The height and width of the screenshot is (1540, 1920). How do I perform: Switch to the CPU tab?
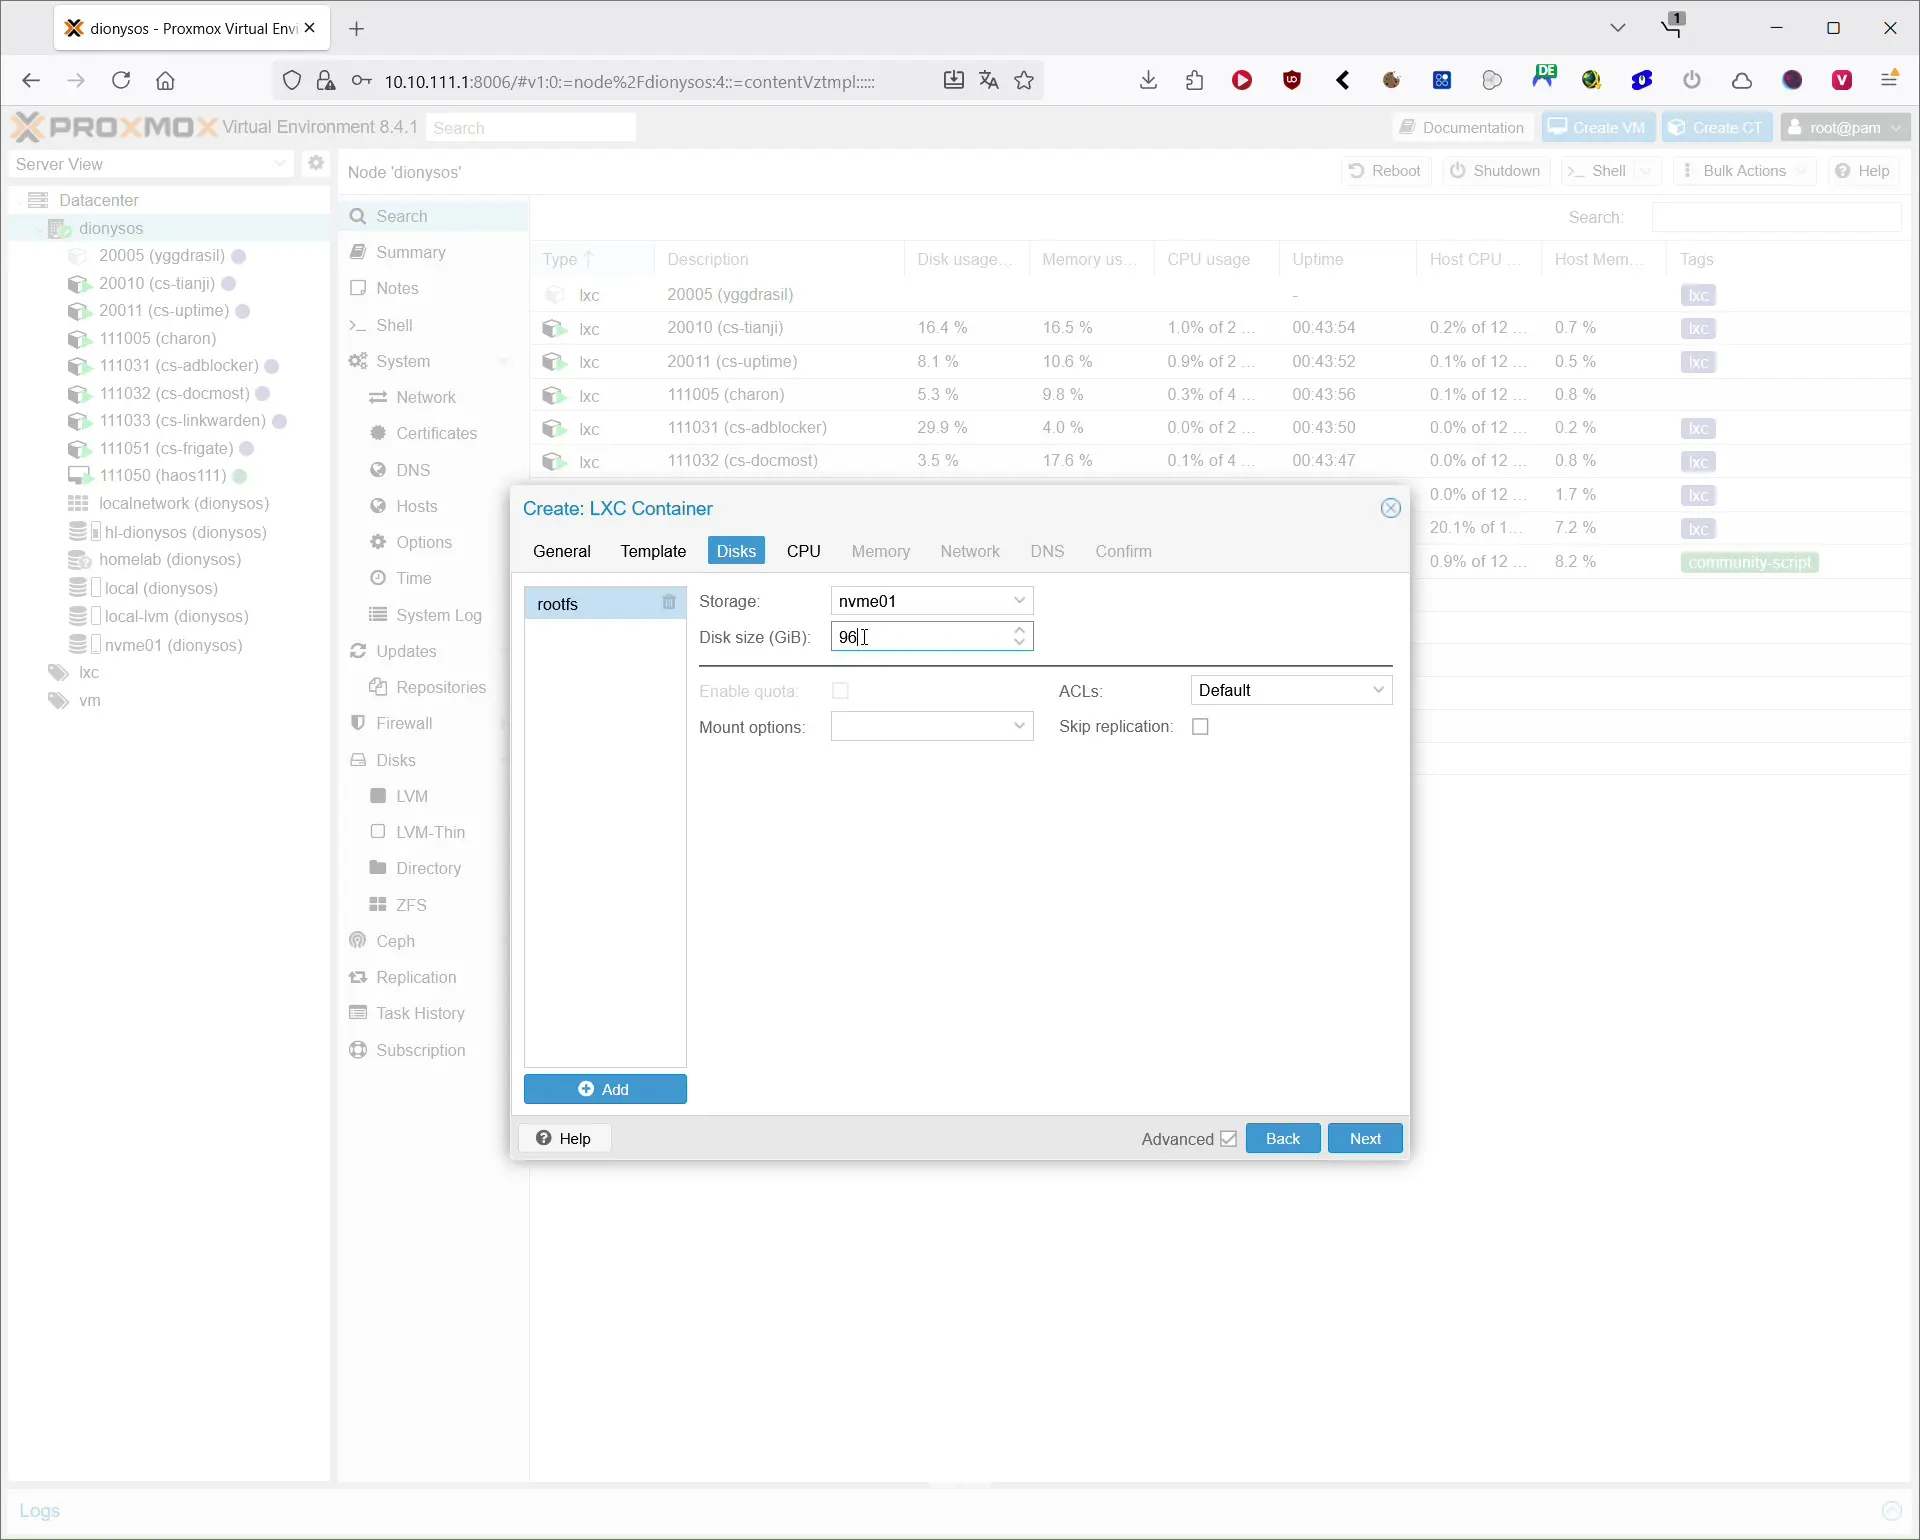803,551
